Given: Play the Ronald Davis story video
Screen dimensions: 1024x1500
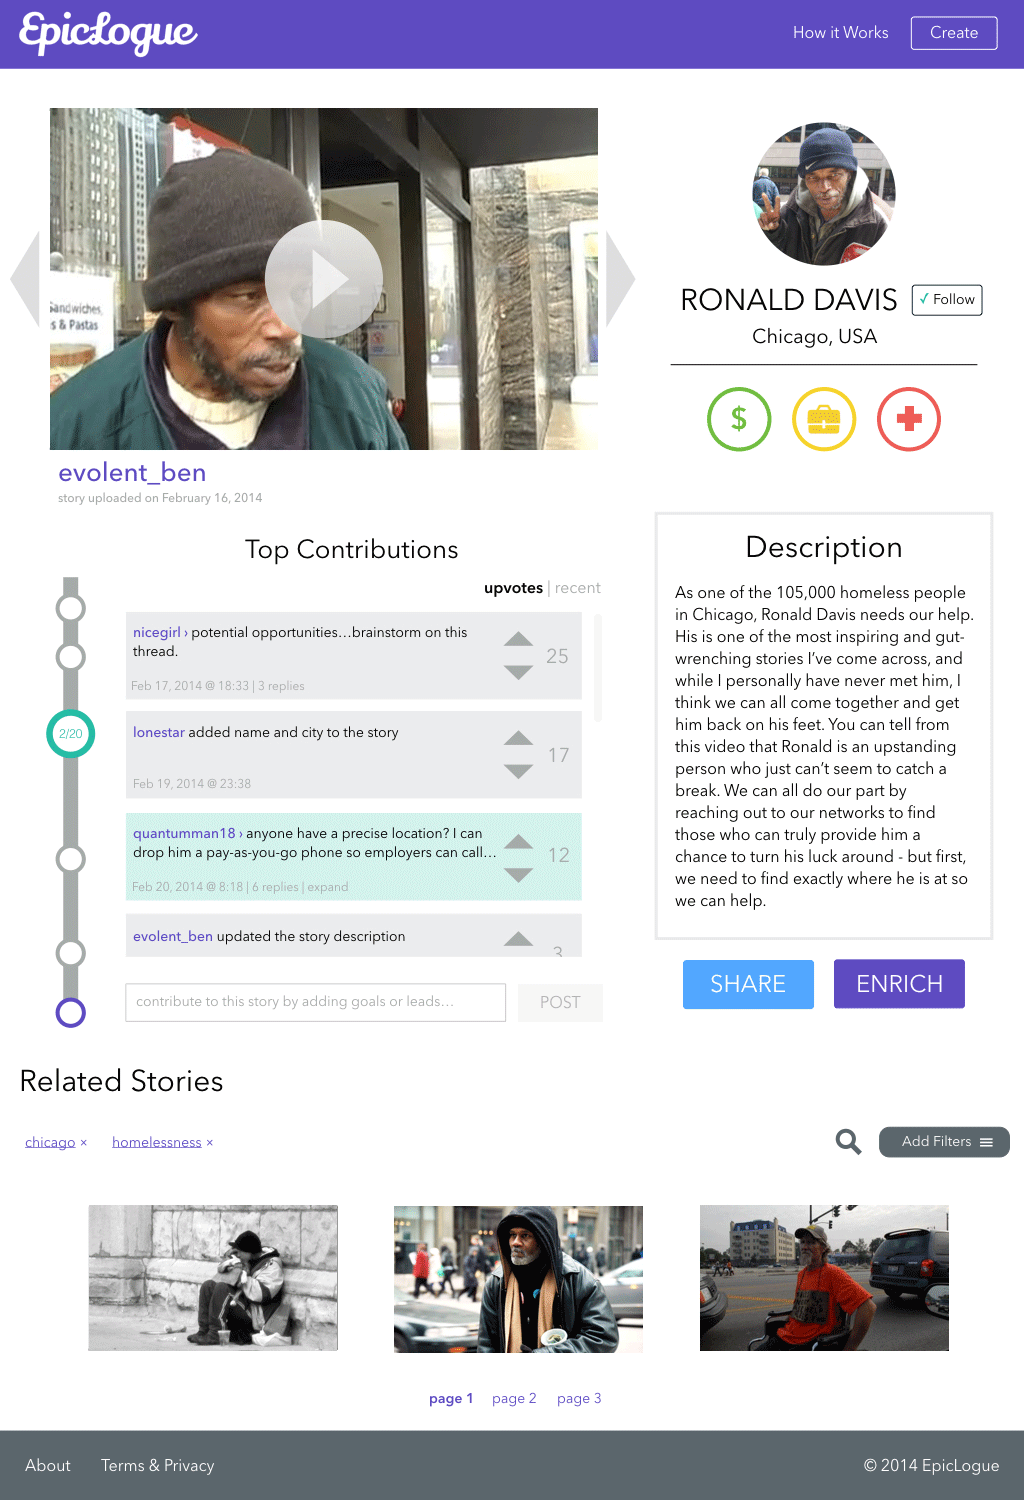Looking at the screenshot, I should 324,279.
